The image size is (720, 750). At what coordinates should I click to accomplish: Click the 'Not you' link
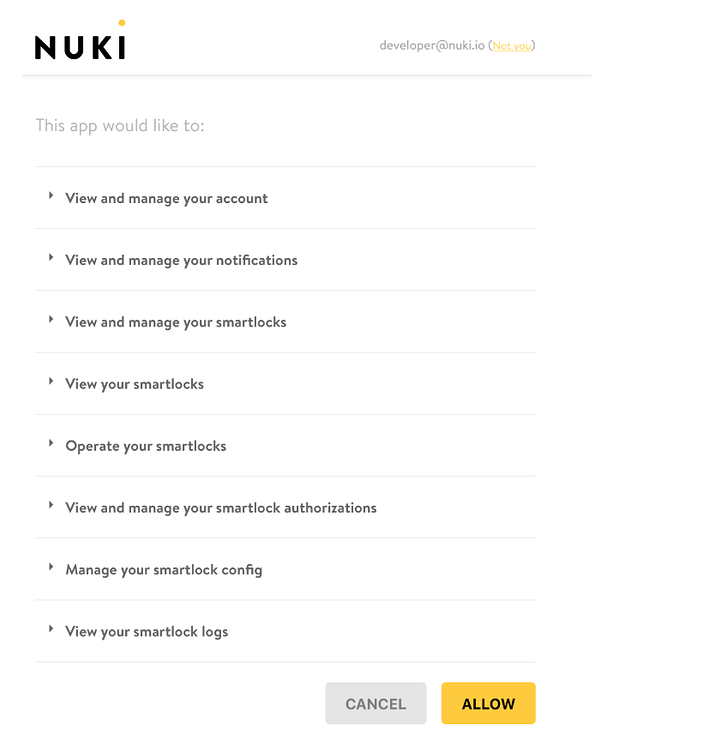(x=511, y=46)
